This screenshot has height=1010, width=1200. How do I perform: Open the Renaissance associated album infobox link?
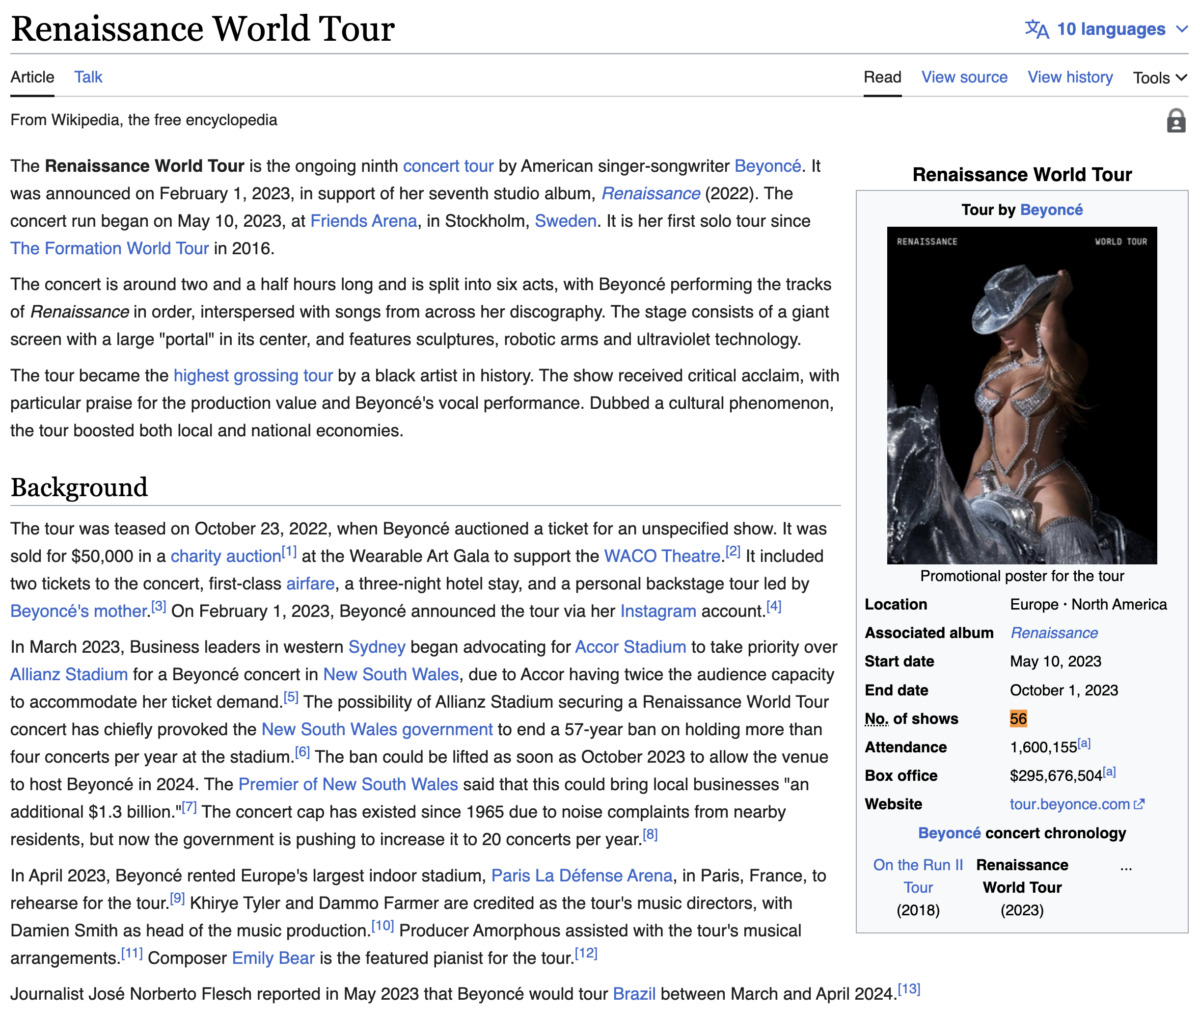coord(1054,633)
